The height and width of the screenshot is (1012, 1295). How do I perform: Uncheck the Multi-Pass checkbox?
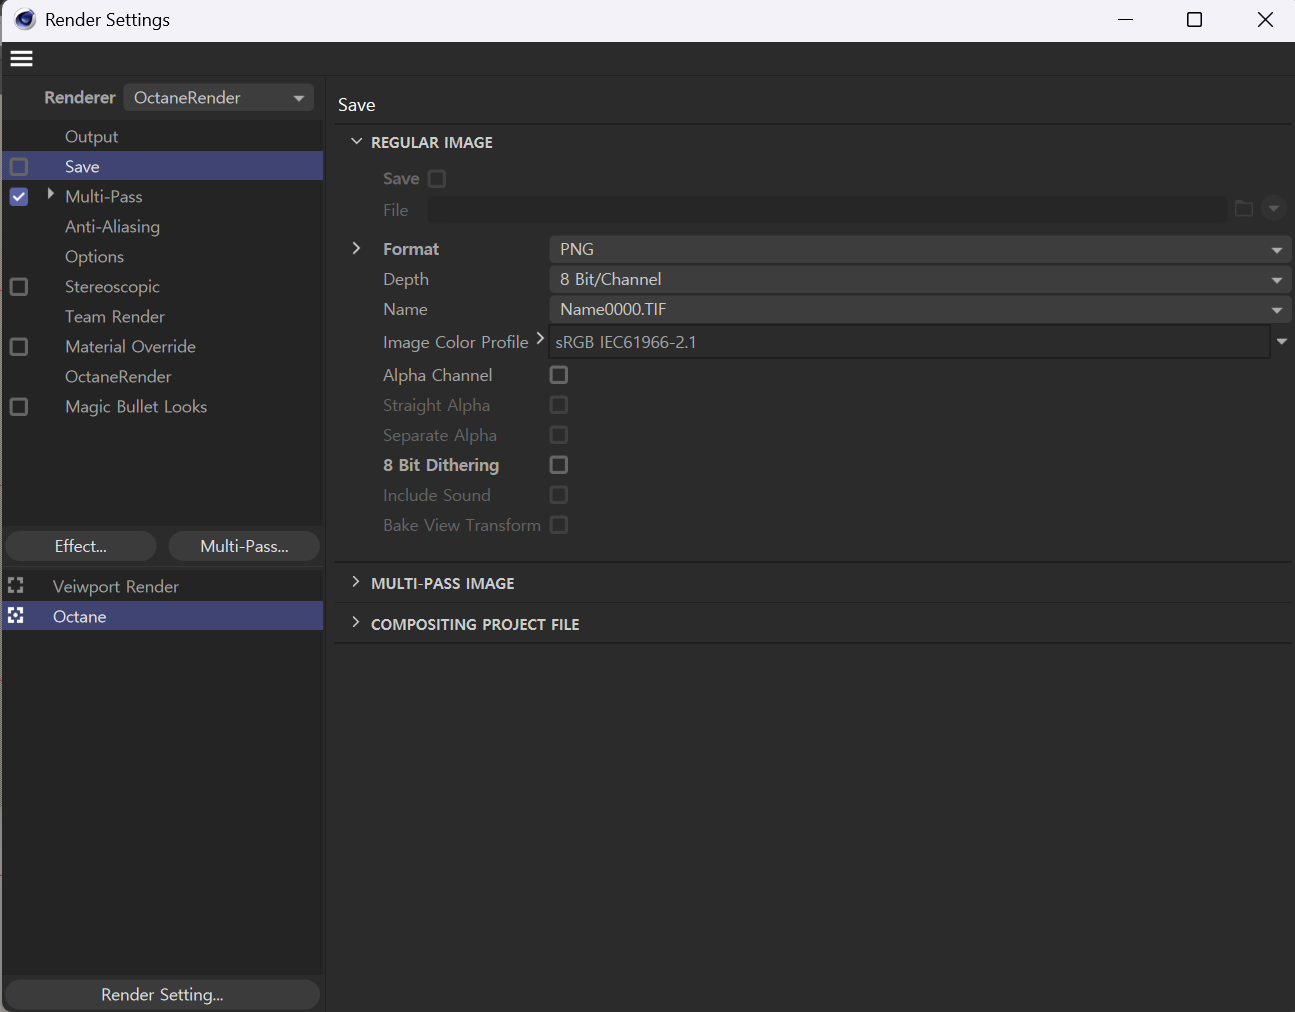[x=19, y=197]
